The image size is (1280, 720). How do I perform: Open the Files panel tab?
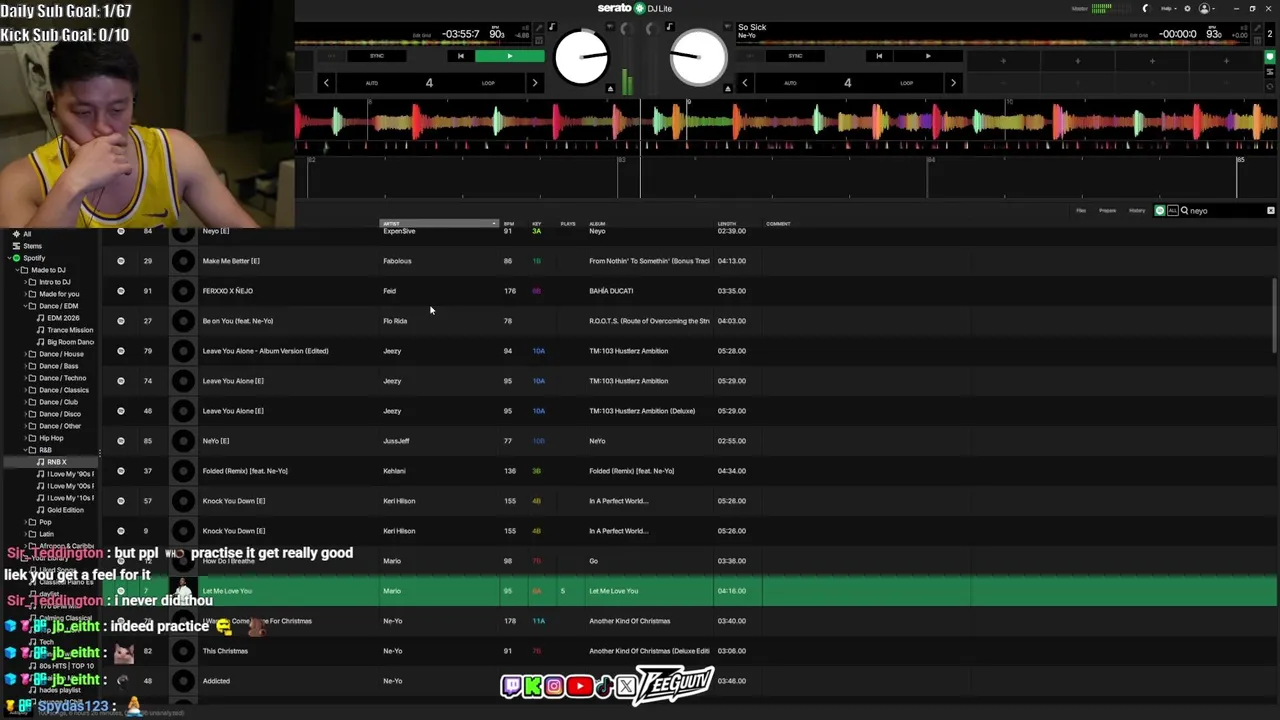1081,211
